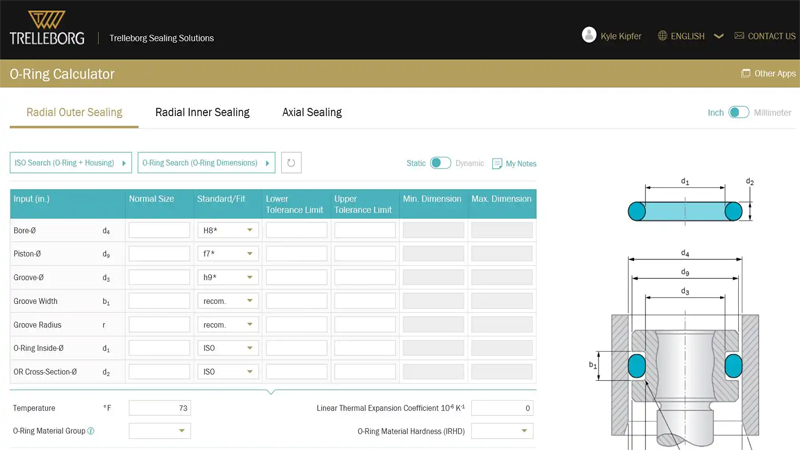Open the My Notes icon
The height and width of the screenshot is (450, 800).
(497, 163)
